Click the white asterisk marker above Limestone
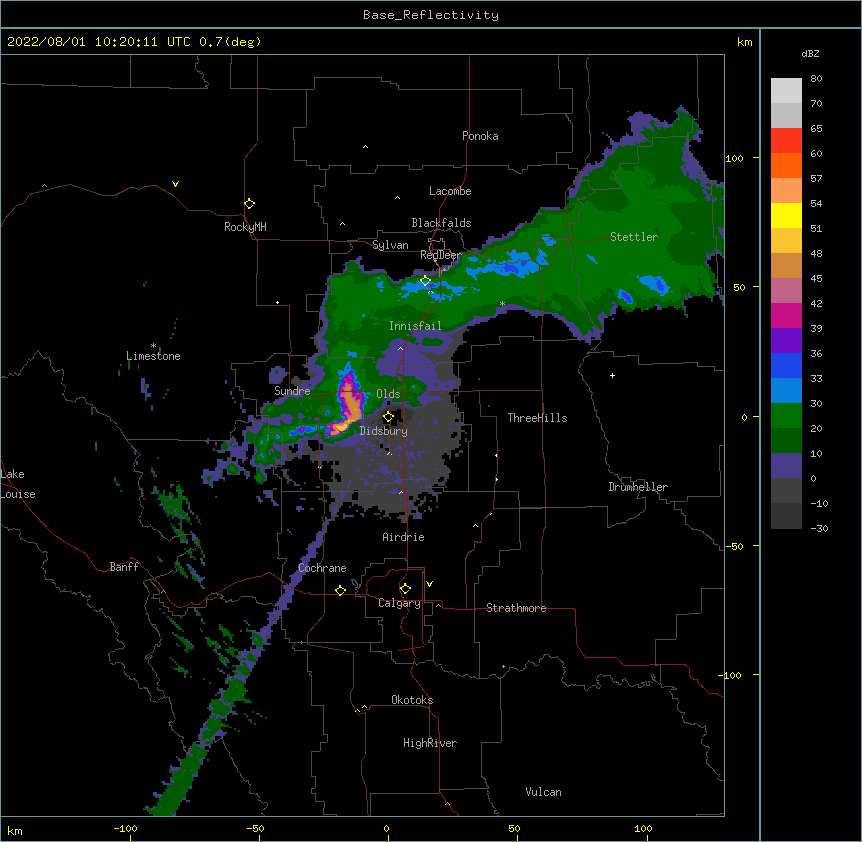 point(153,346)
